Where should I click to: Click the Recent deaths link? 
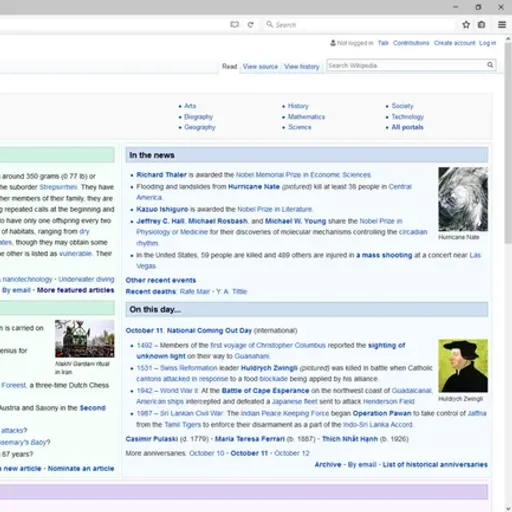150,291
